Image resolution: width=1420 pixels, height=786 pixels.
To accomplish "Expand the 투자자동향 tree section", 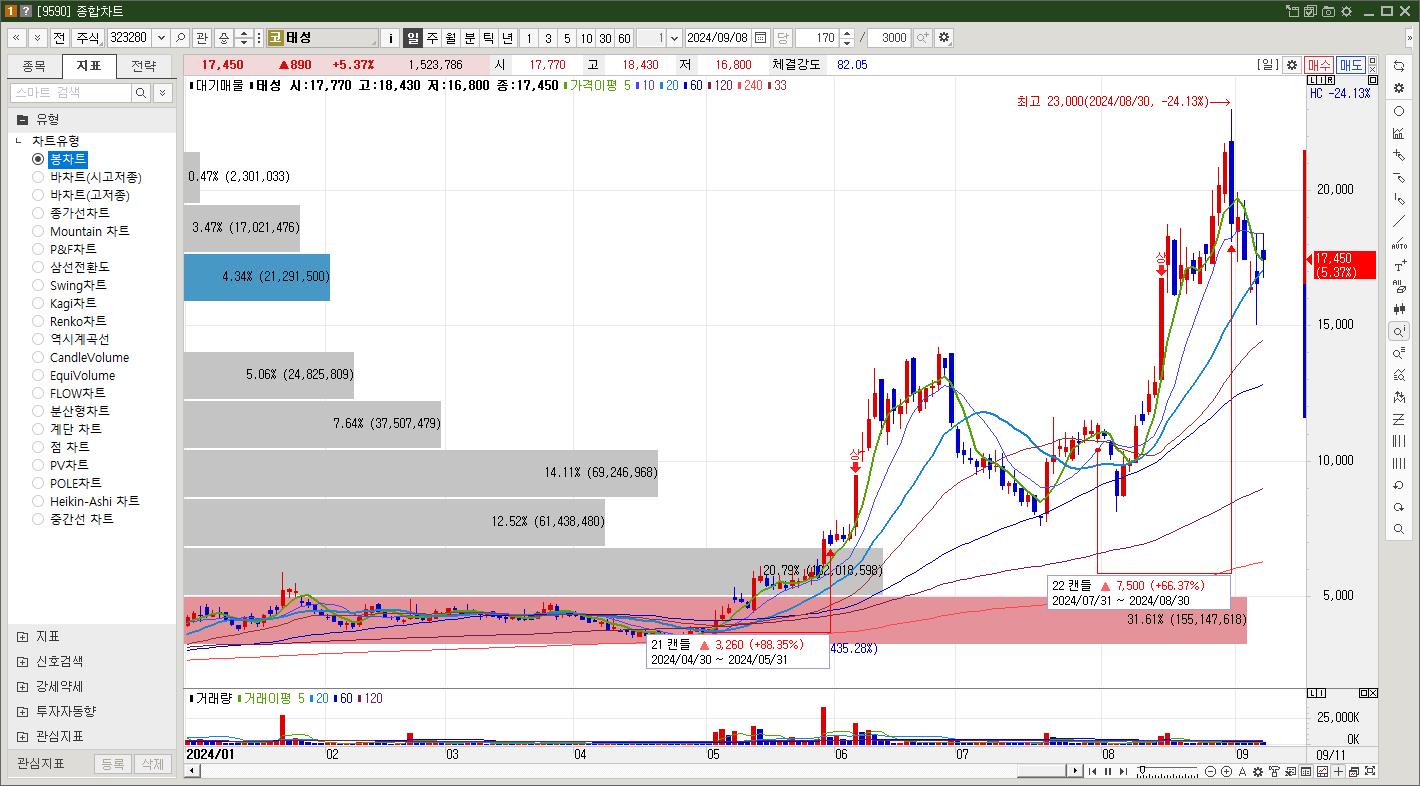I will tap(22, 711).
